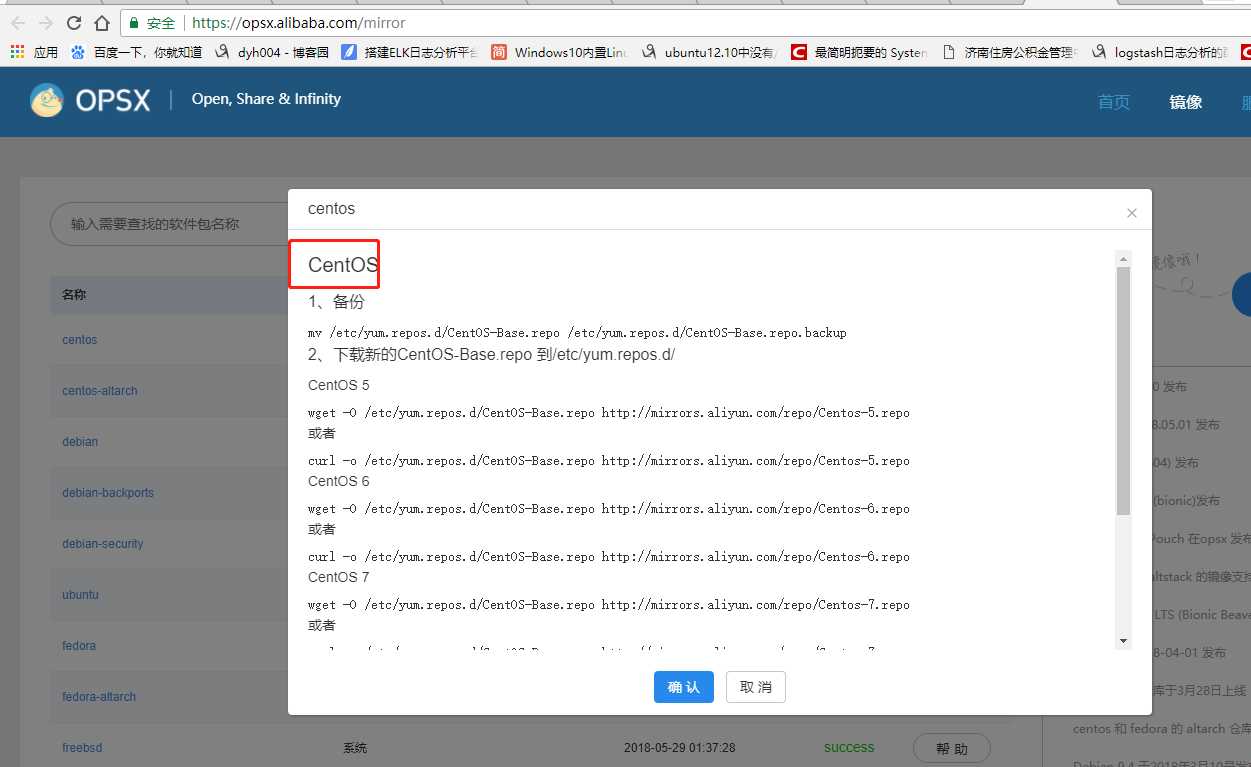Open ubuntu12.10 bookmark

710,52
